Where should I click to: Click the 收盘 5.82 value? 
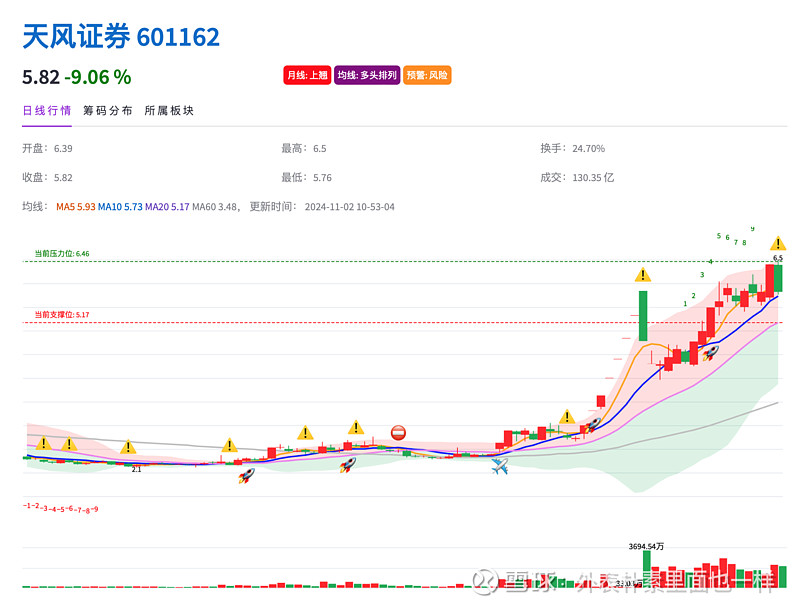click(x=63, y=178)
